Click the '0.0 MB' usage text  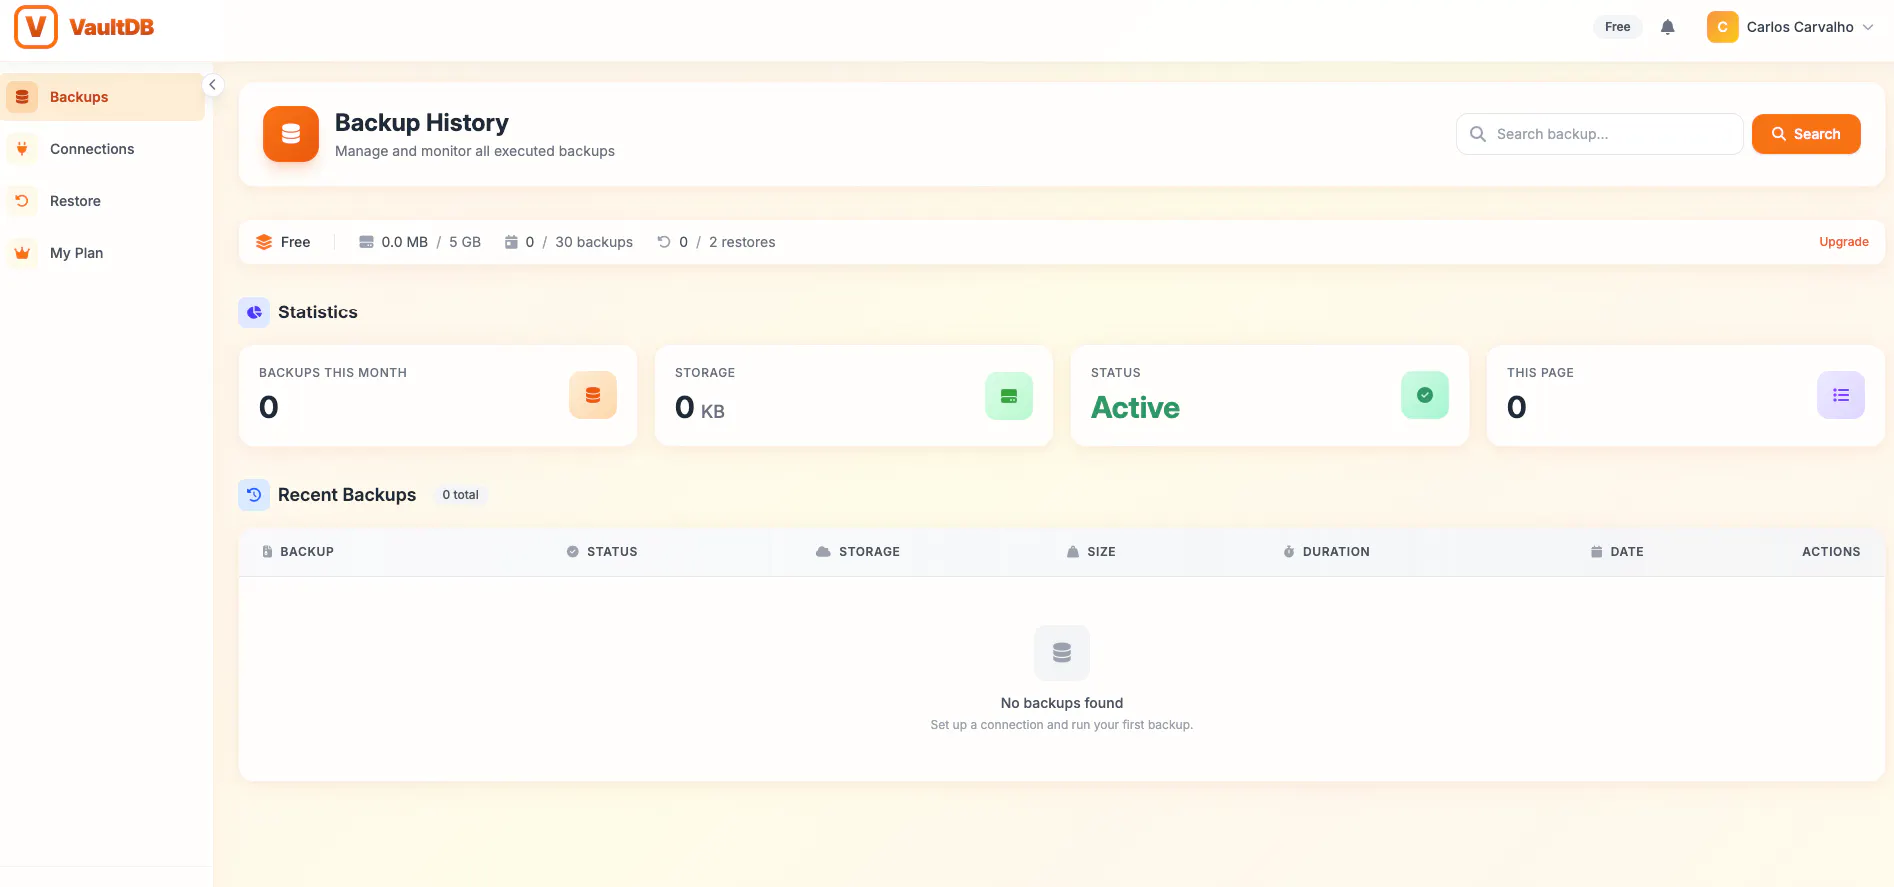(404, 242)
